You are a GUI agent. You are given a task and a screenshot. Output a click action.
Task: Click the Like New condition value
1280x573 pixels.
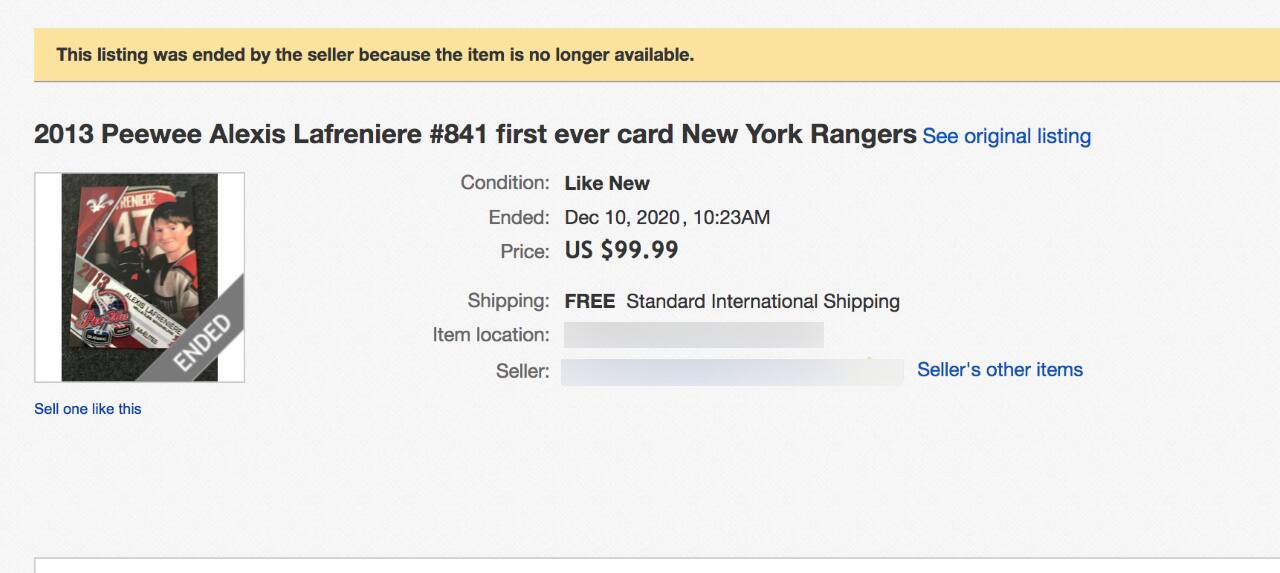[607, 184]
